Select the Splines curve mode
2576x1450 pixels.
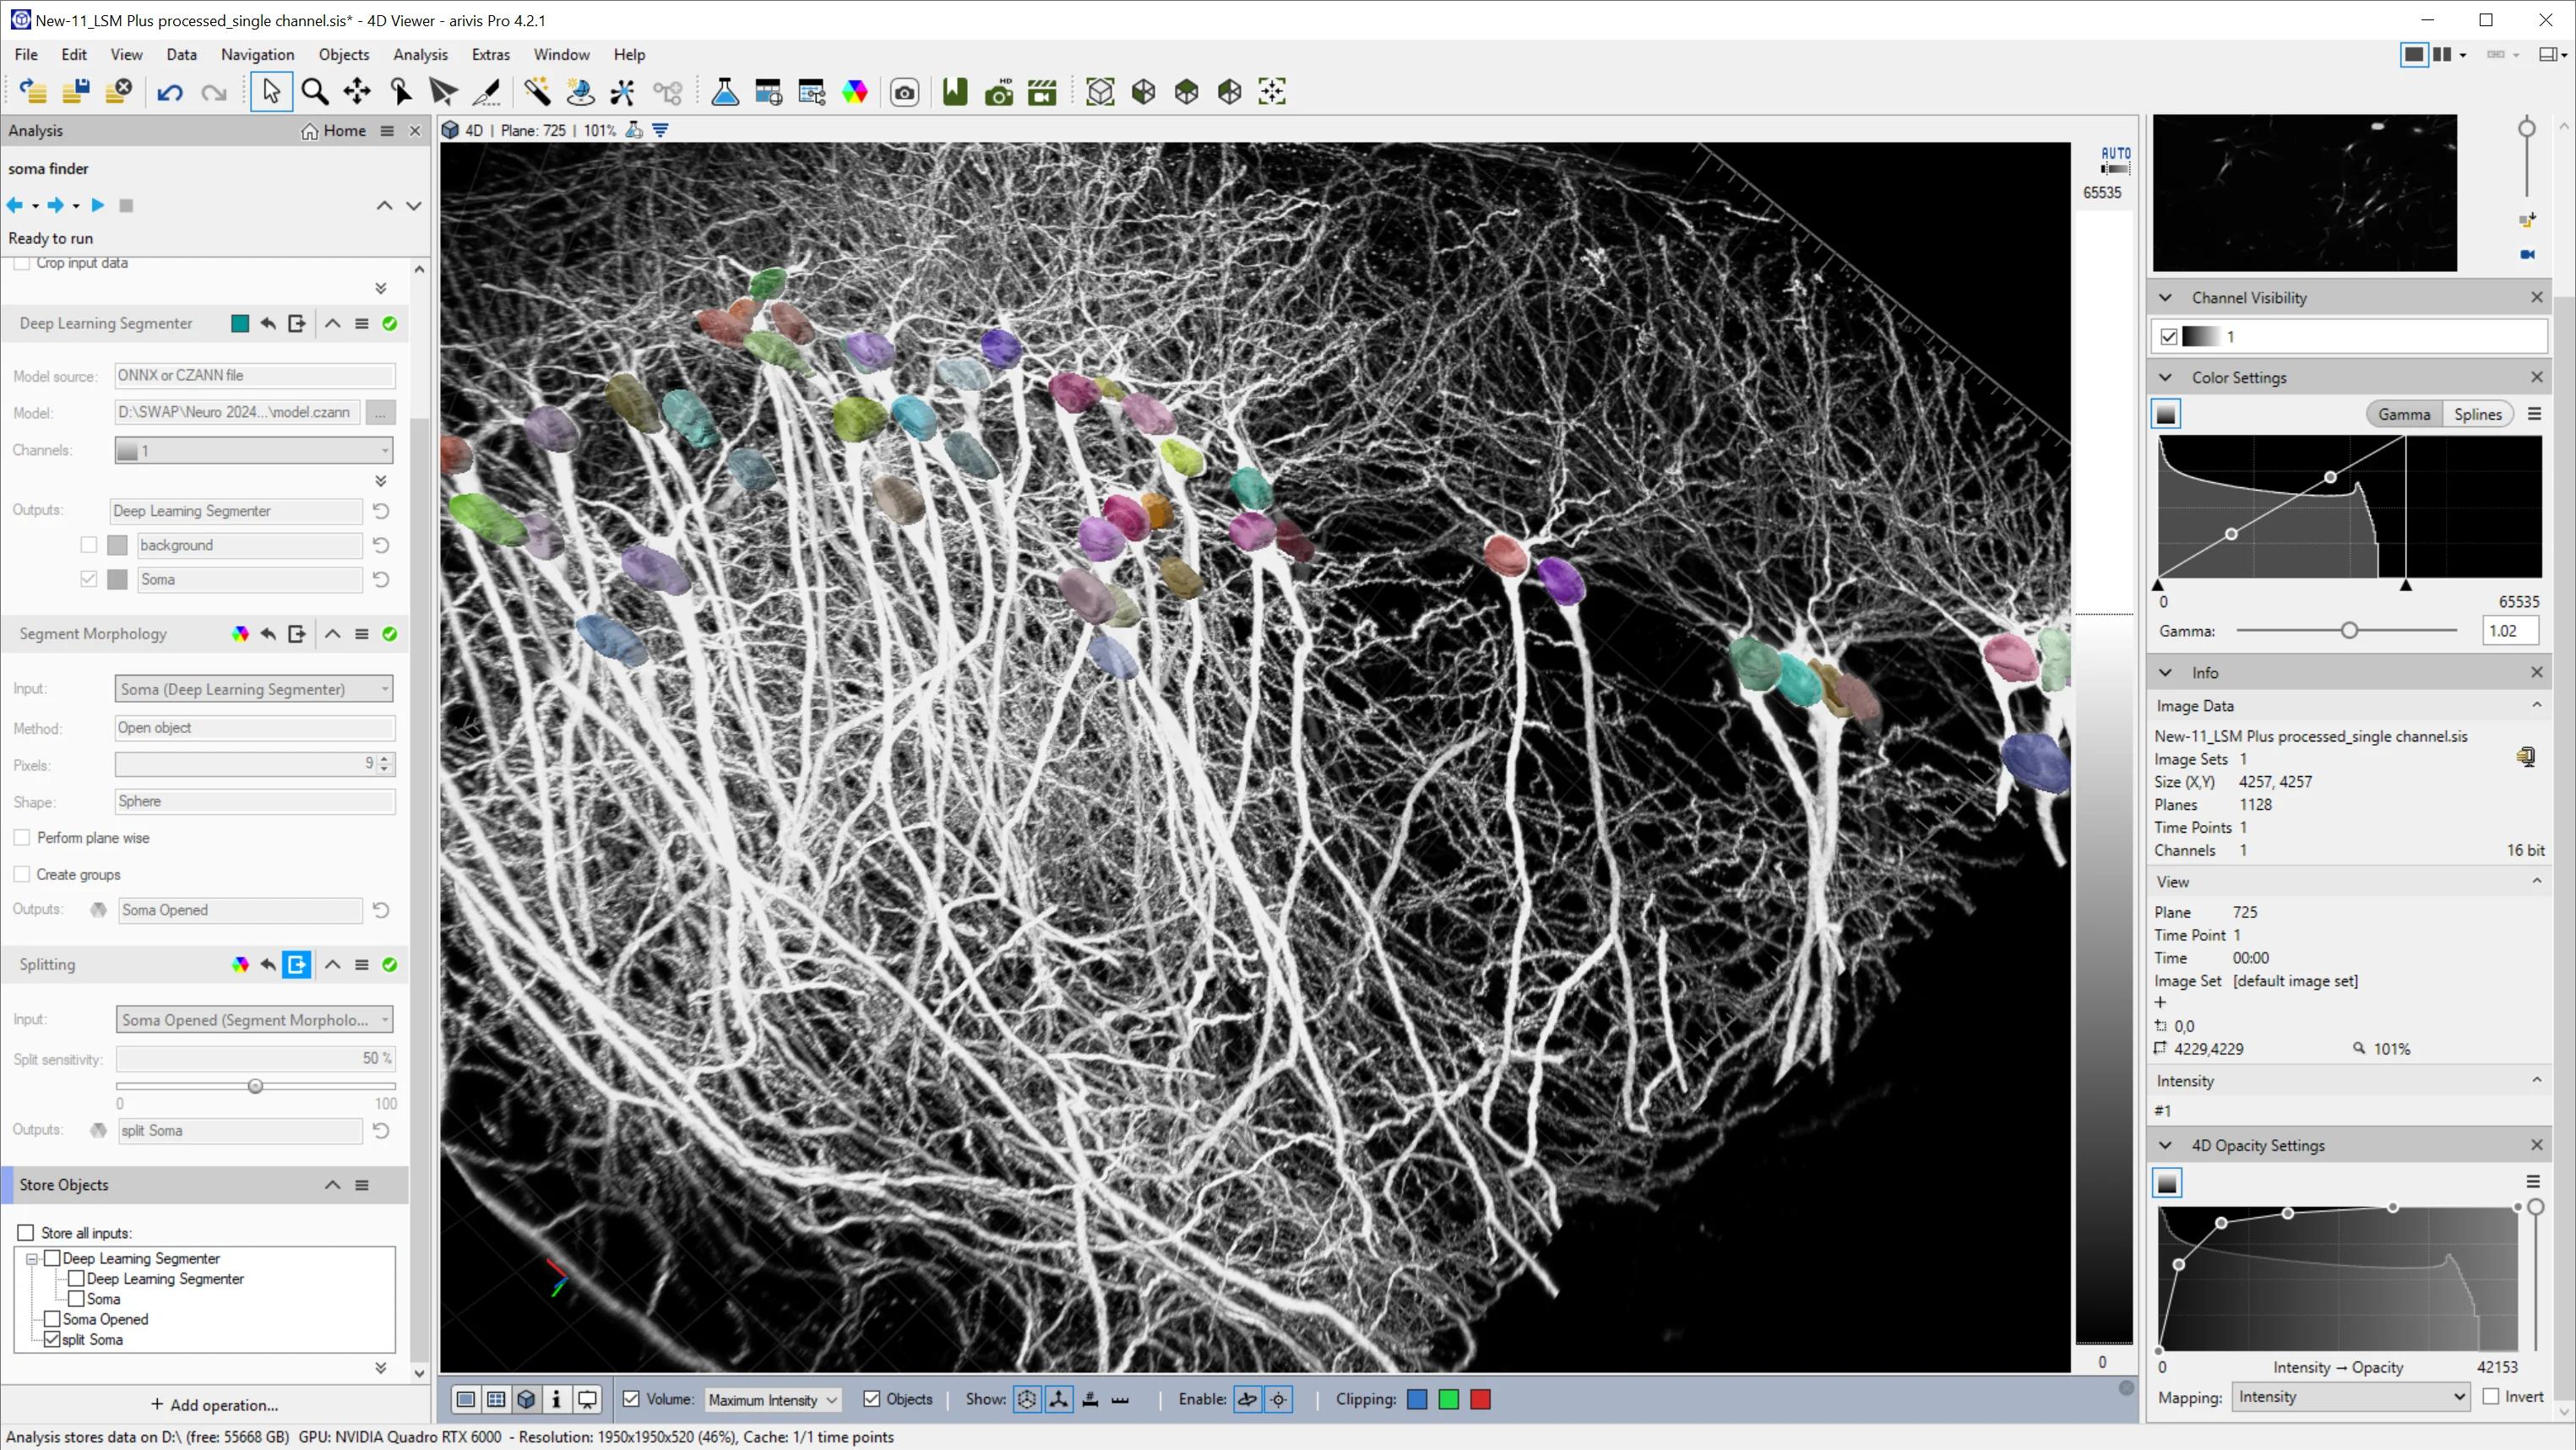click(x=2477, y=415)
